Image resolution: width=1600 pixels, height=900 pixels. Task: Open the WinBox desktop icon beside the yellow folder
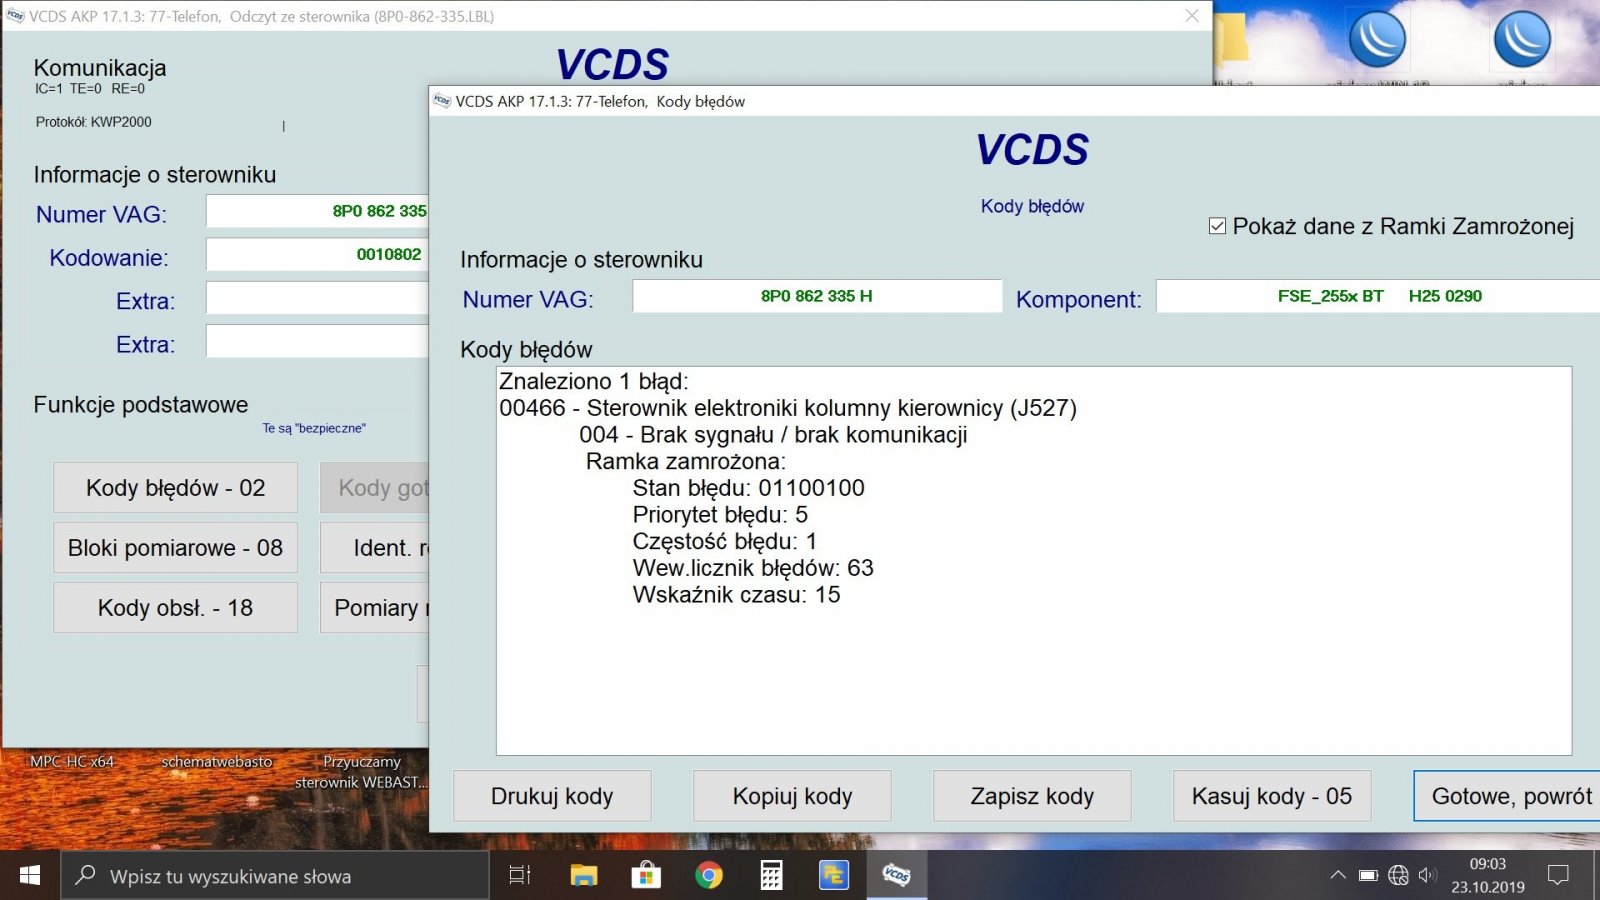tap(1377, 40)
